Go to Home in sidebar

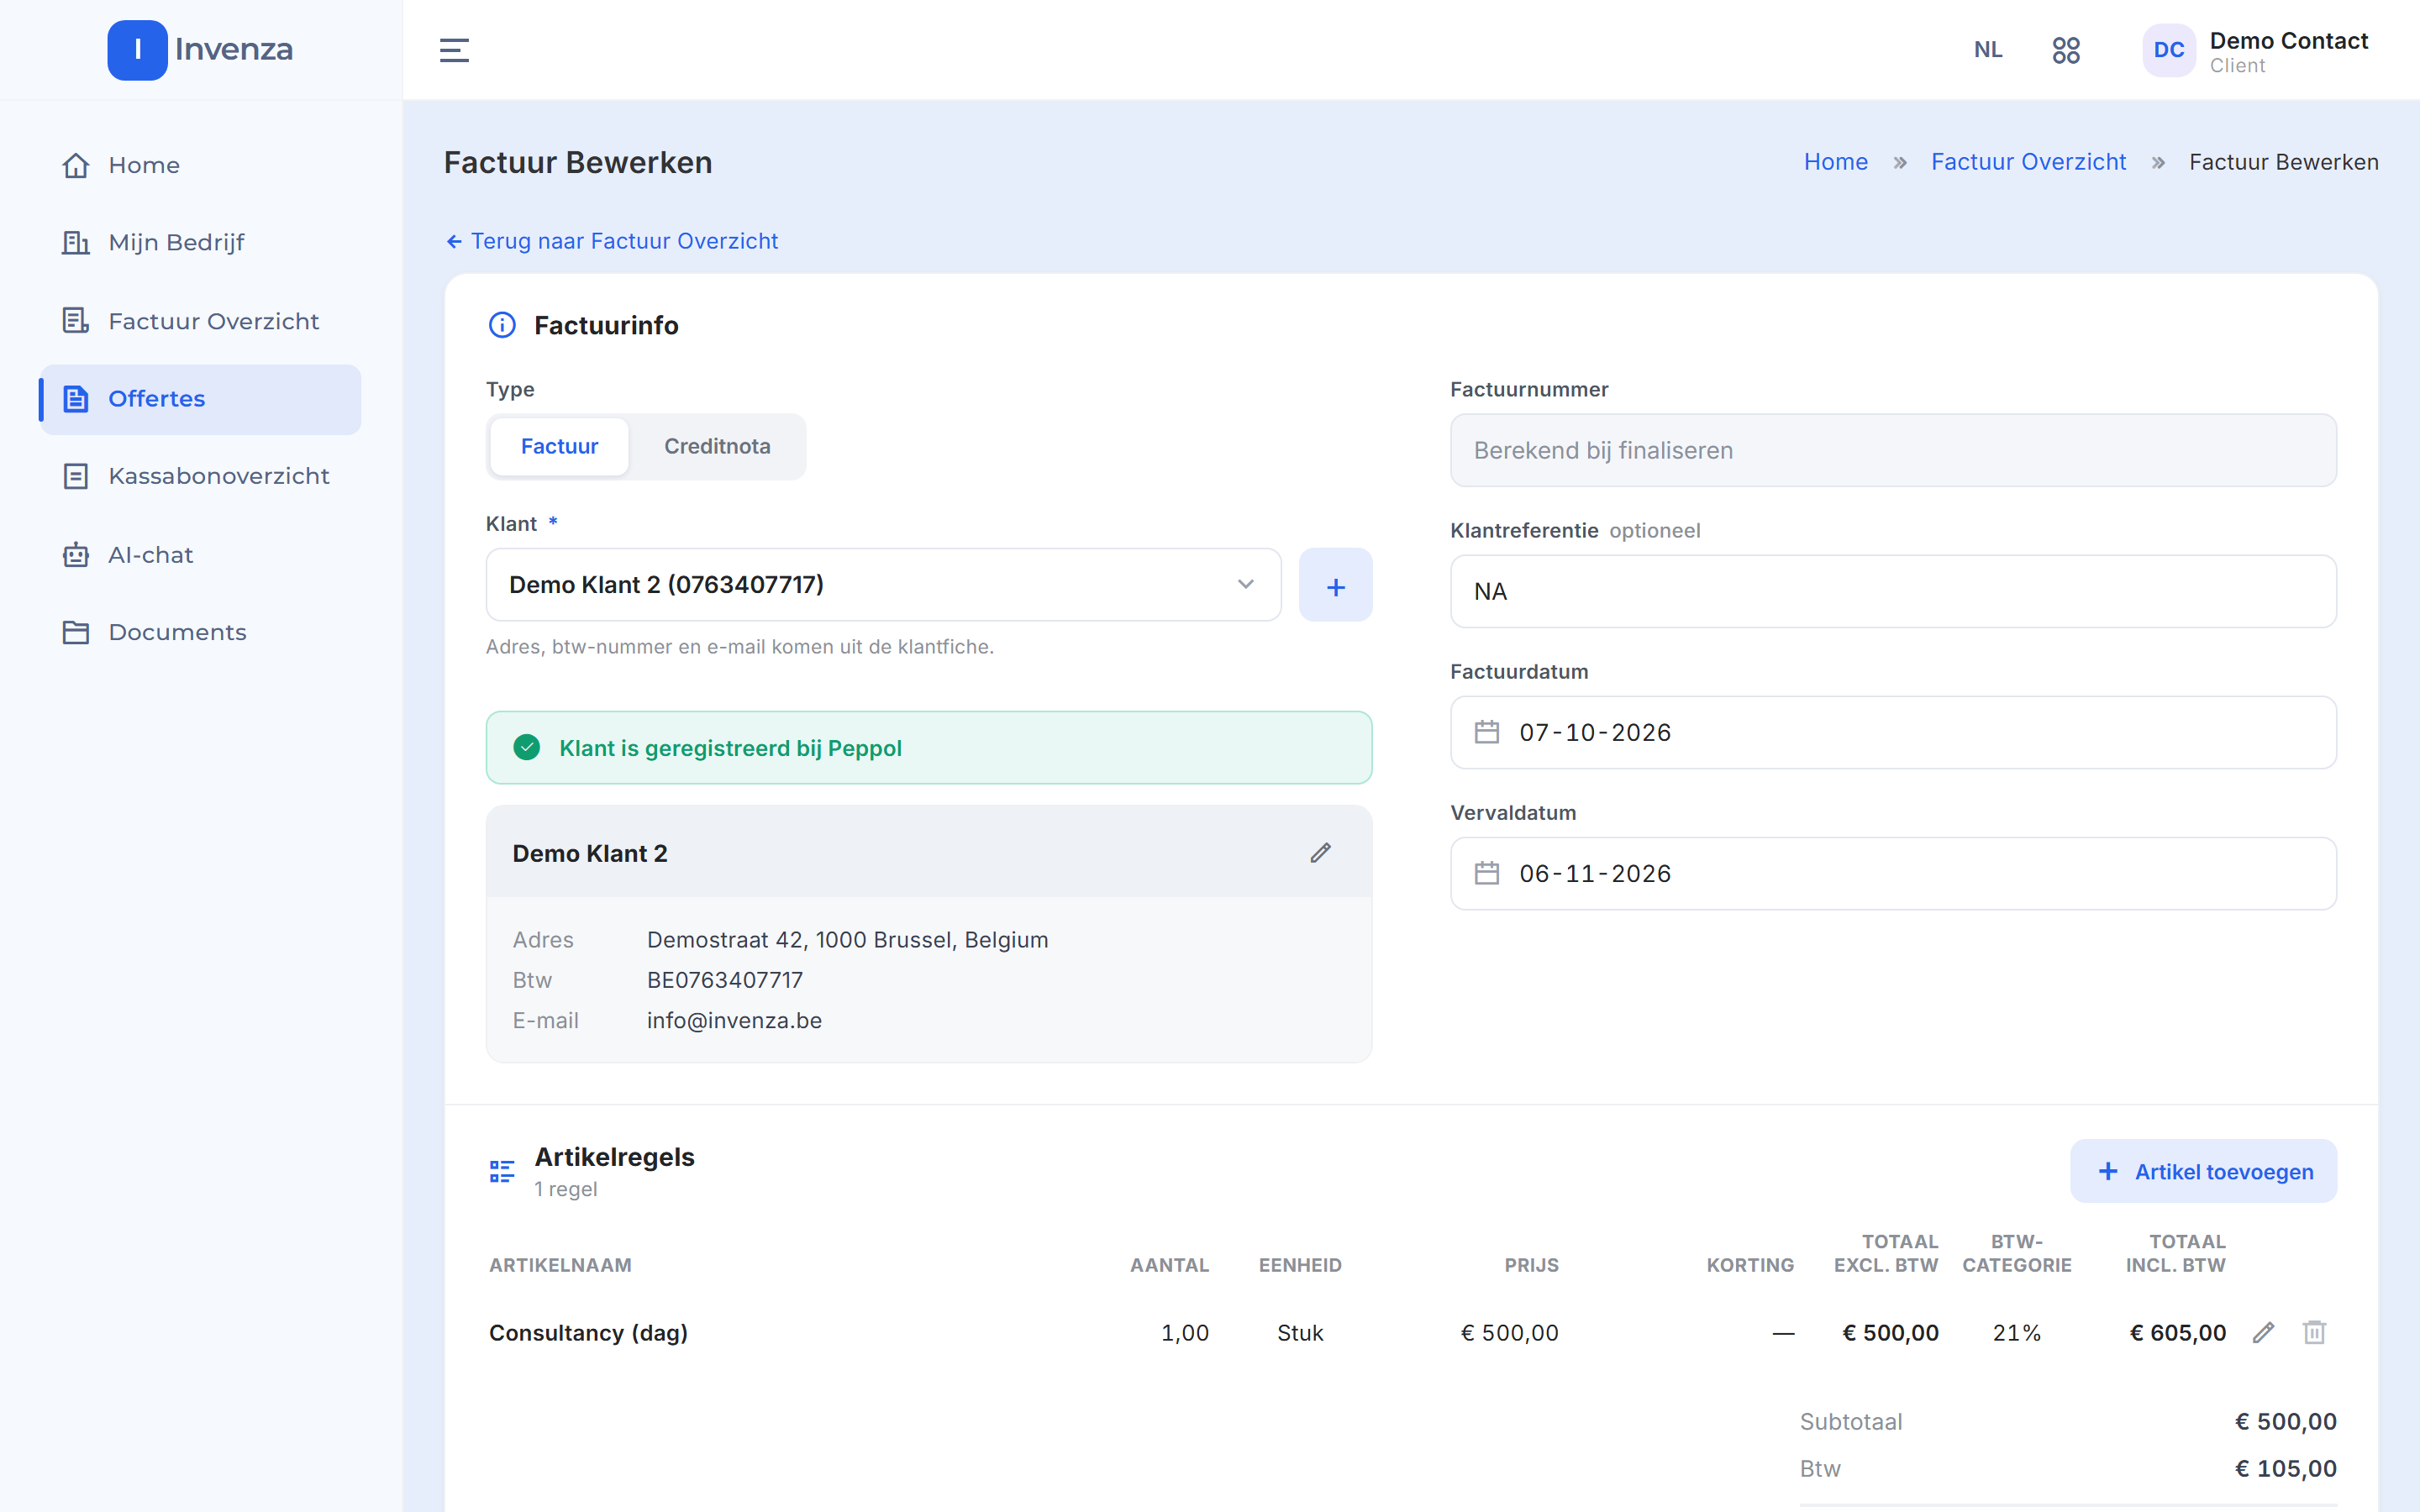(200, 165)
